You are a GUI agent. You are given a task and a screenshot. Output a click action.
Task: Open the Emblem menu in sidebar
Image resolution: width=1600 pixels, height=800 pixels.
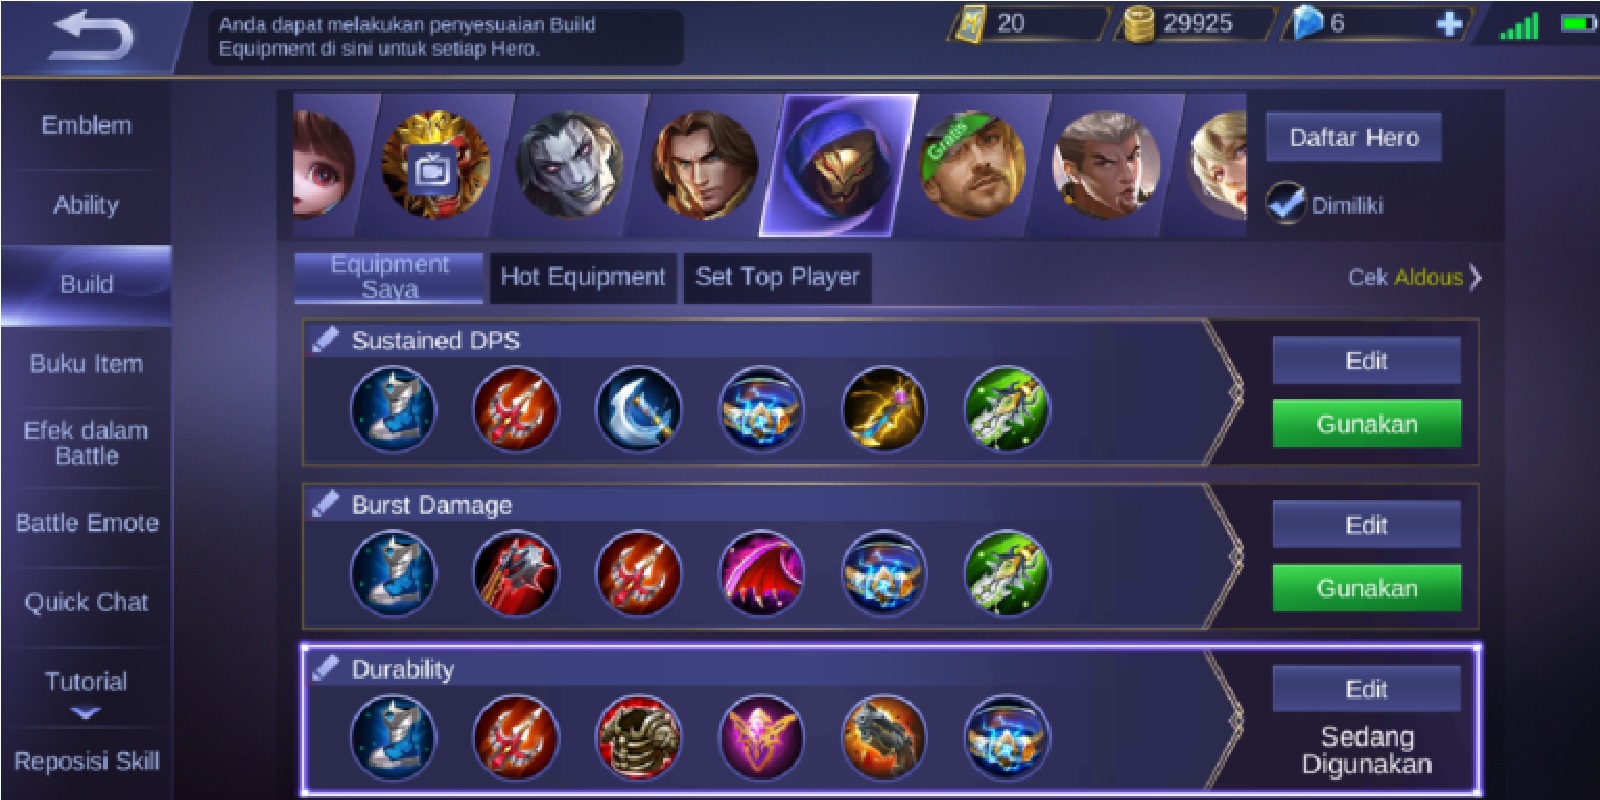(86, 125)
